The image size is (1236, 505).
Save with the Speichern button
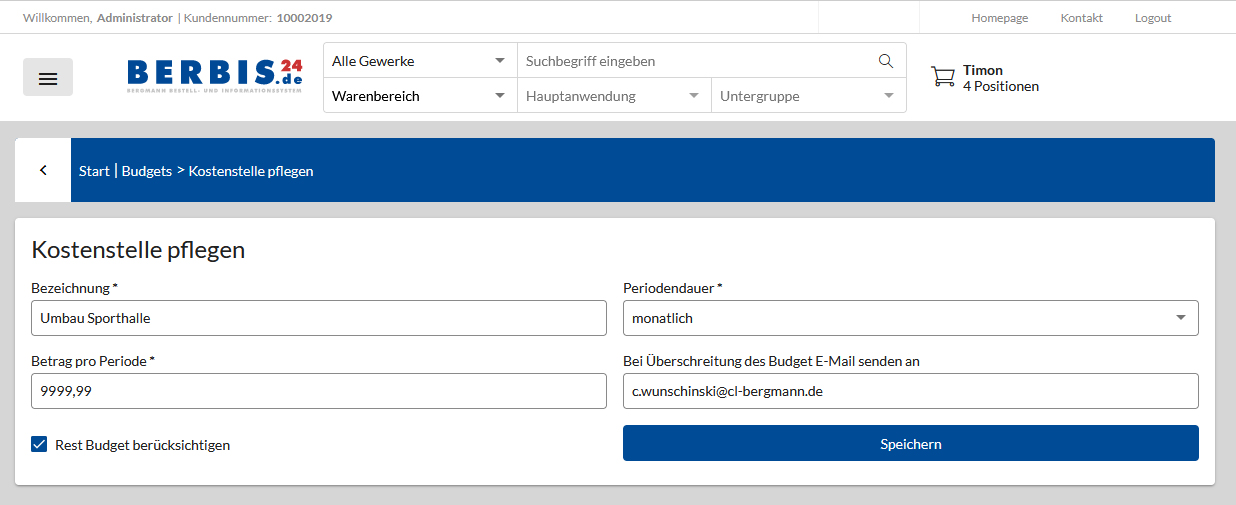tap(911, 443)
